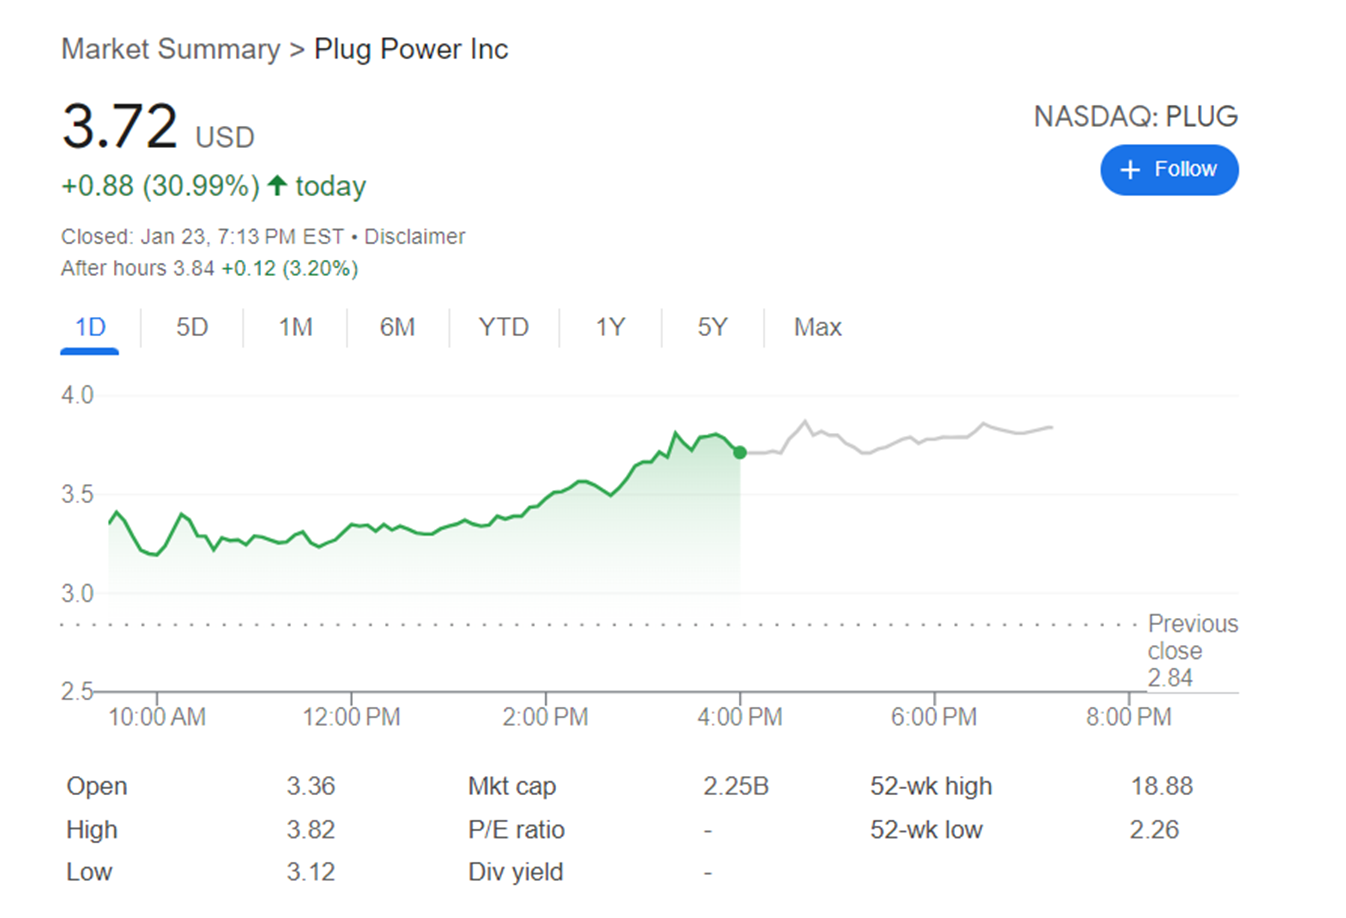
Task: Click the green up arrow icon
Action: click(278, 185)
